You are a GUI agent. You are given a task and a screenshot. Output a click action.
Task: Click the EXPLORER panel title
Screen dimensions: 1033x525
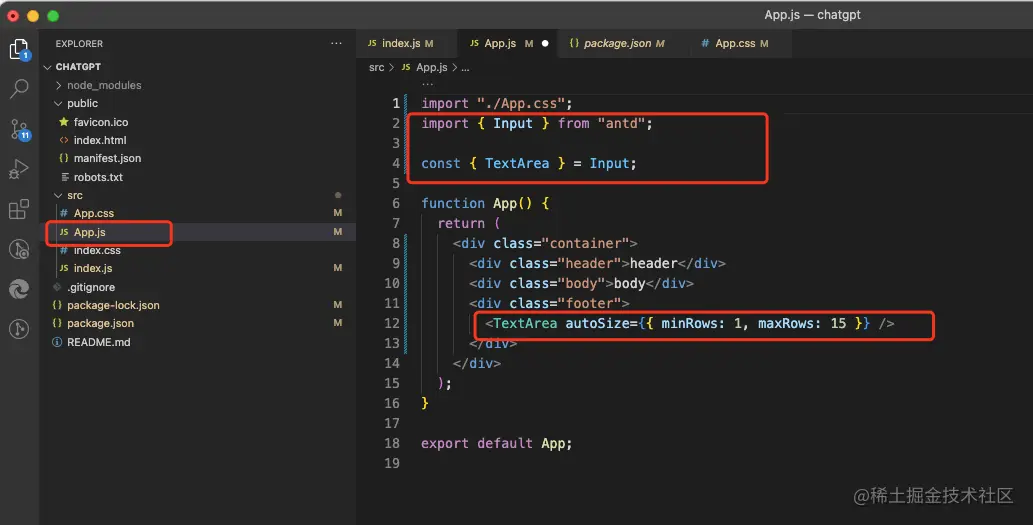tap(79, 43)
